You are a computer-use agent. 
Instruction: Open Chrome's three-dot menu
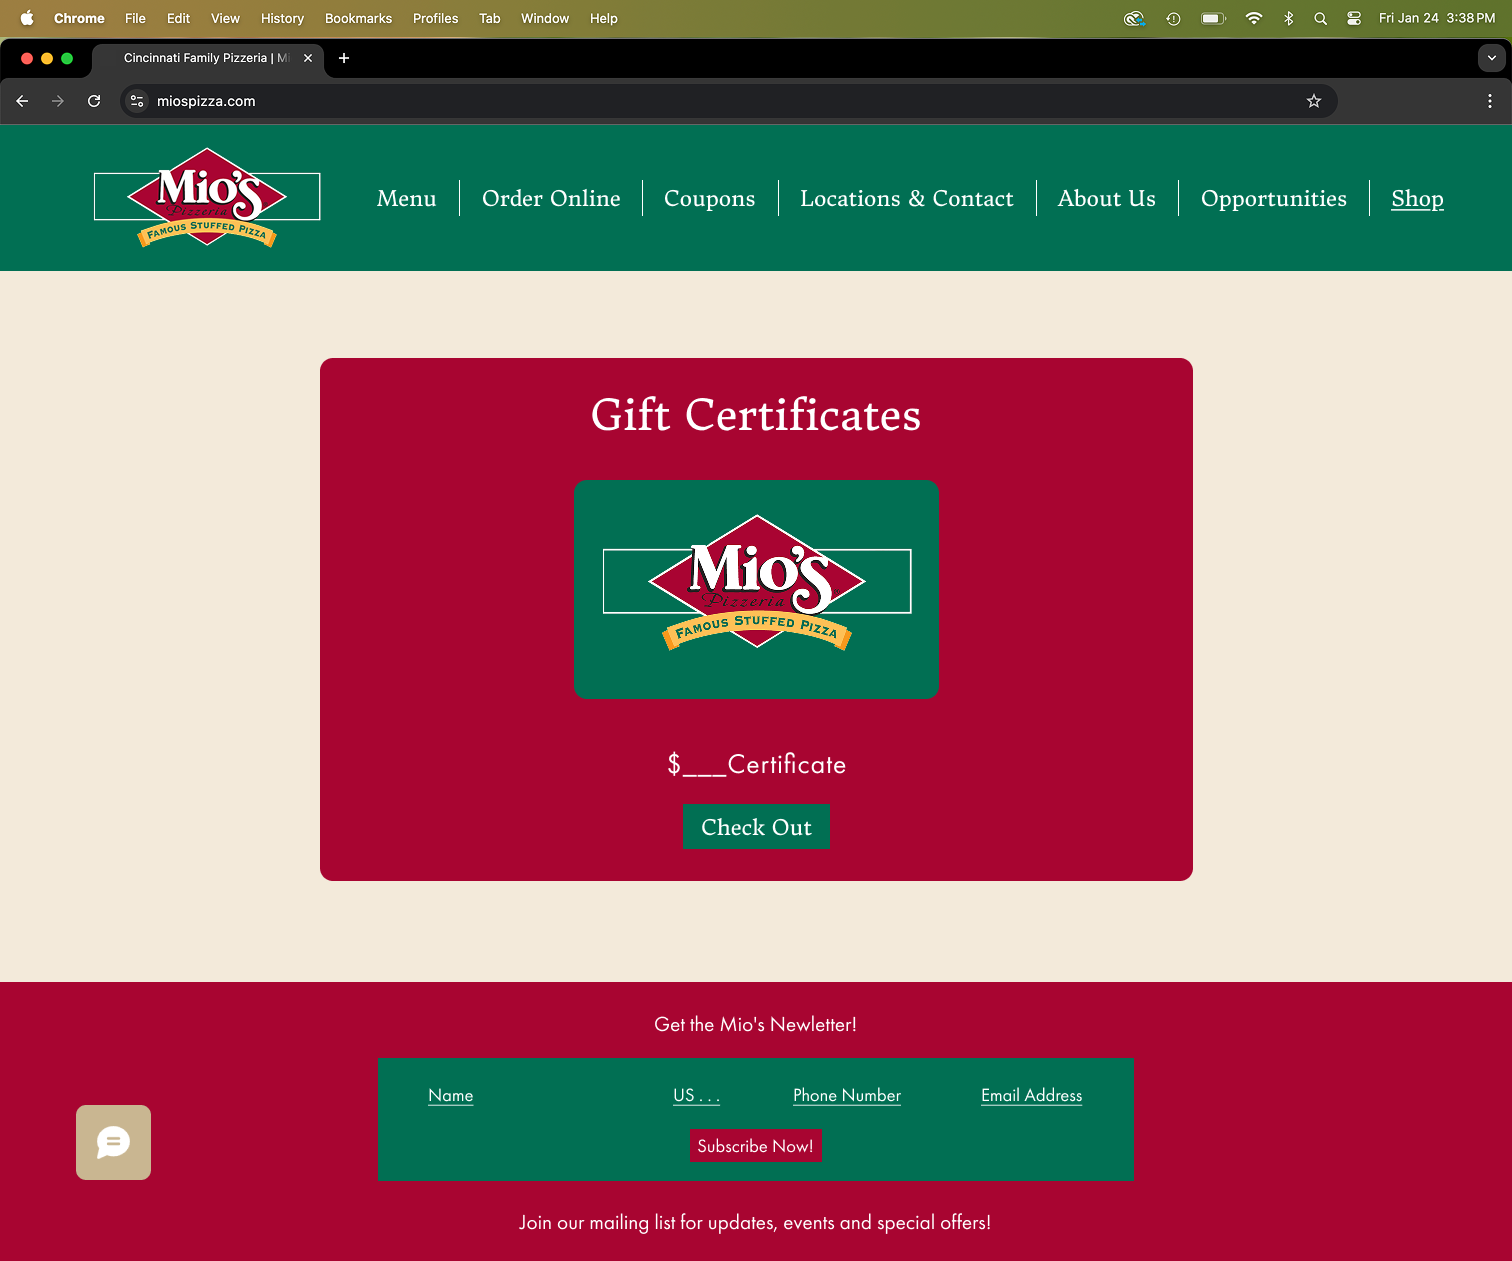1490,101
